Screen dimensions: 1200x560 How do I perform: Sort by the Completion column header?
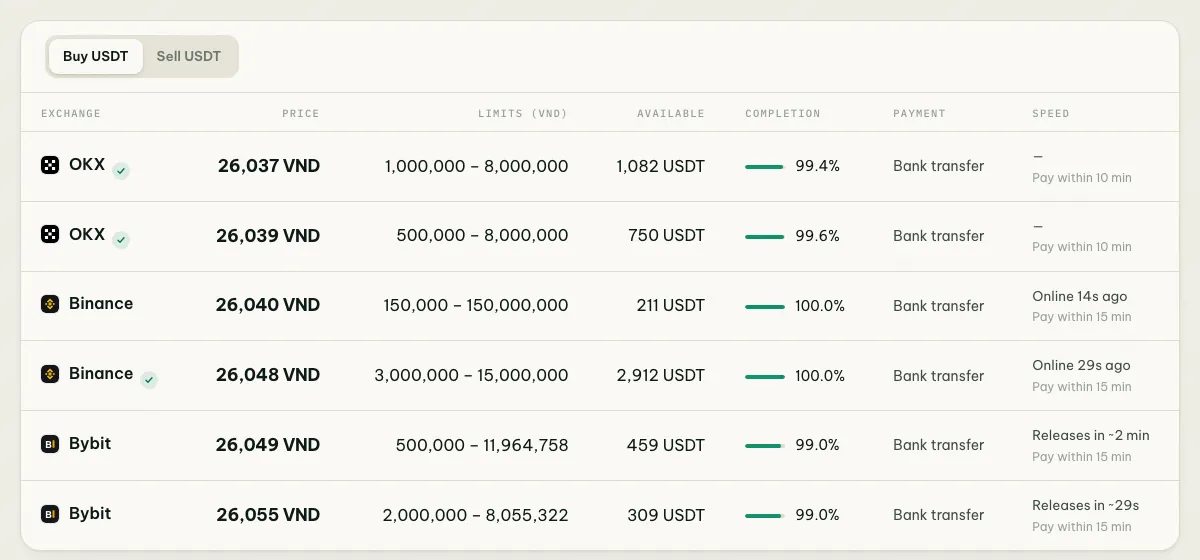click(783, 113)
